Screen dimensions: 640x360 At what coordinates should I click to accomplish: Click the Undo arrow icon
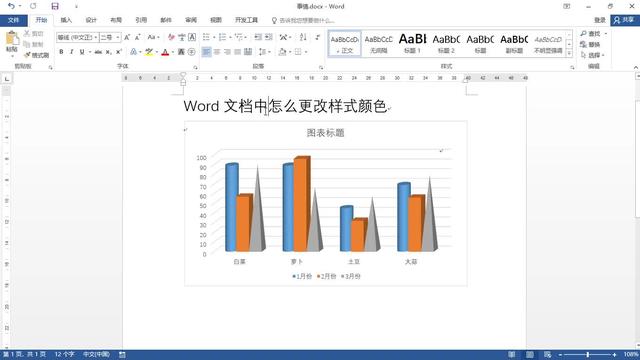[11, 6]
